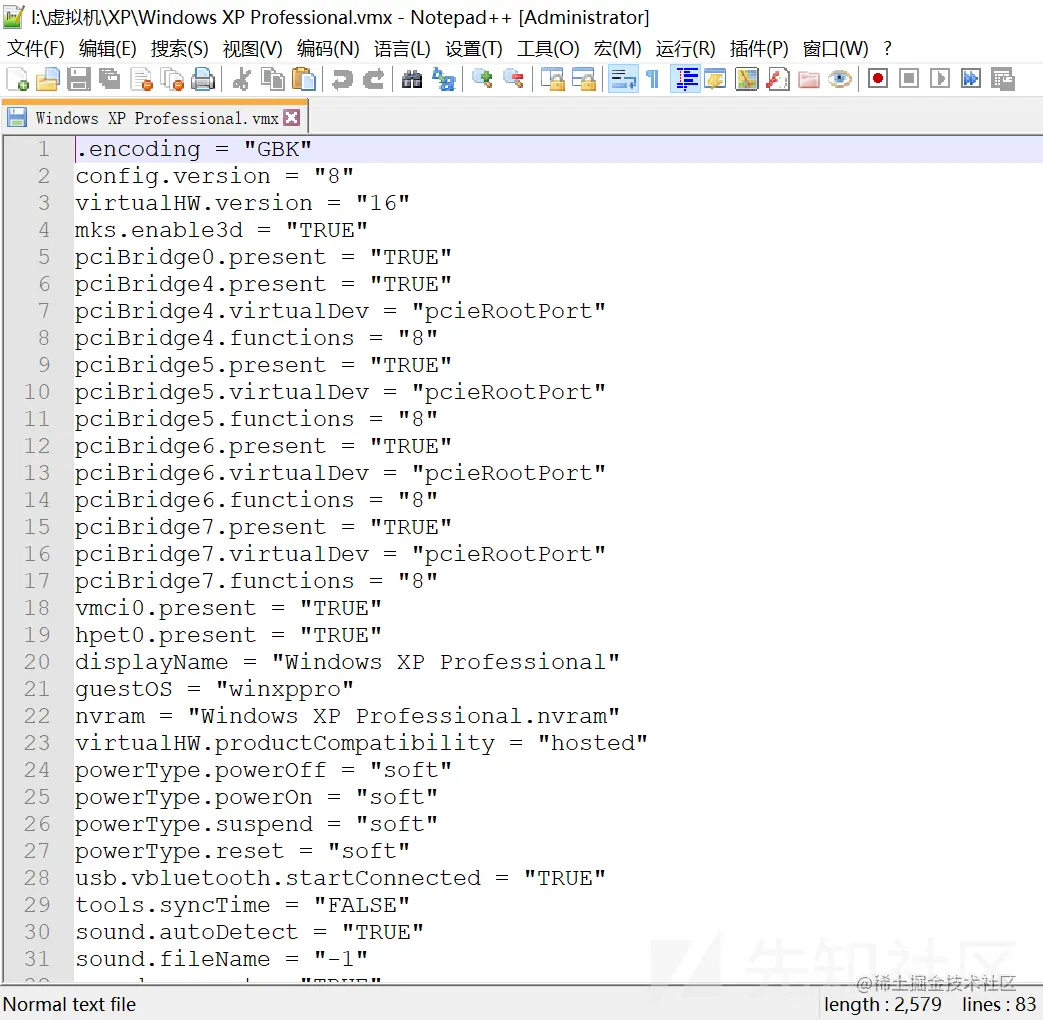This screenshot has width=1043, height=1020.
Task: Zoom out with the magnifier minus icon
Action: (514, 79)
